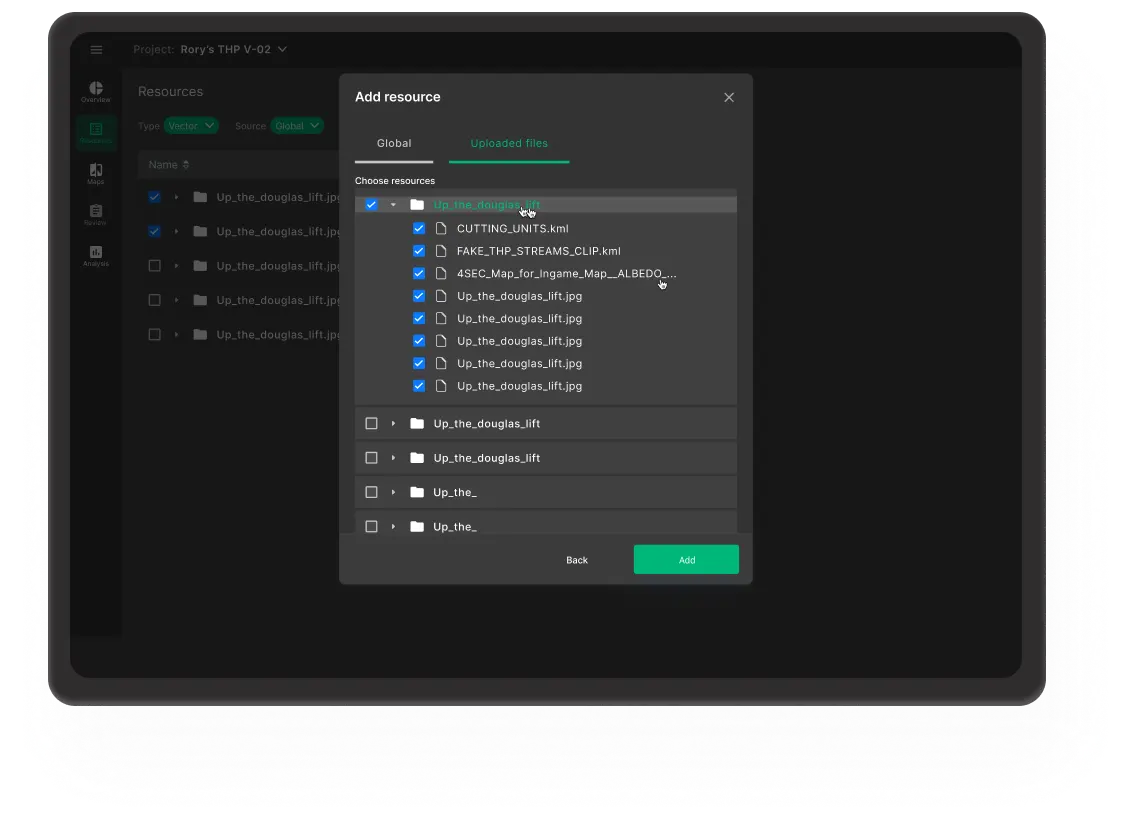1132x828 pixels.
Task: Uncheck the FAKE_THP_STREAMS_CLIP.kml checkbox
Action: click(x=419, y=251)
